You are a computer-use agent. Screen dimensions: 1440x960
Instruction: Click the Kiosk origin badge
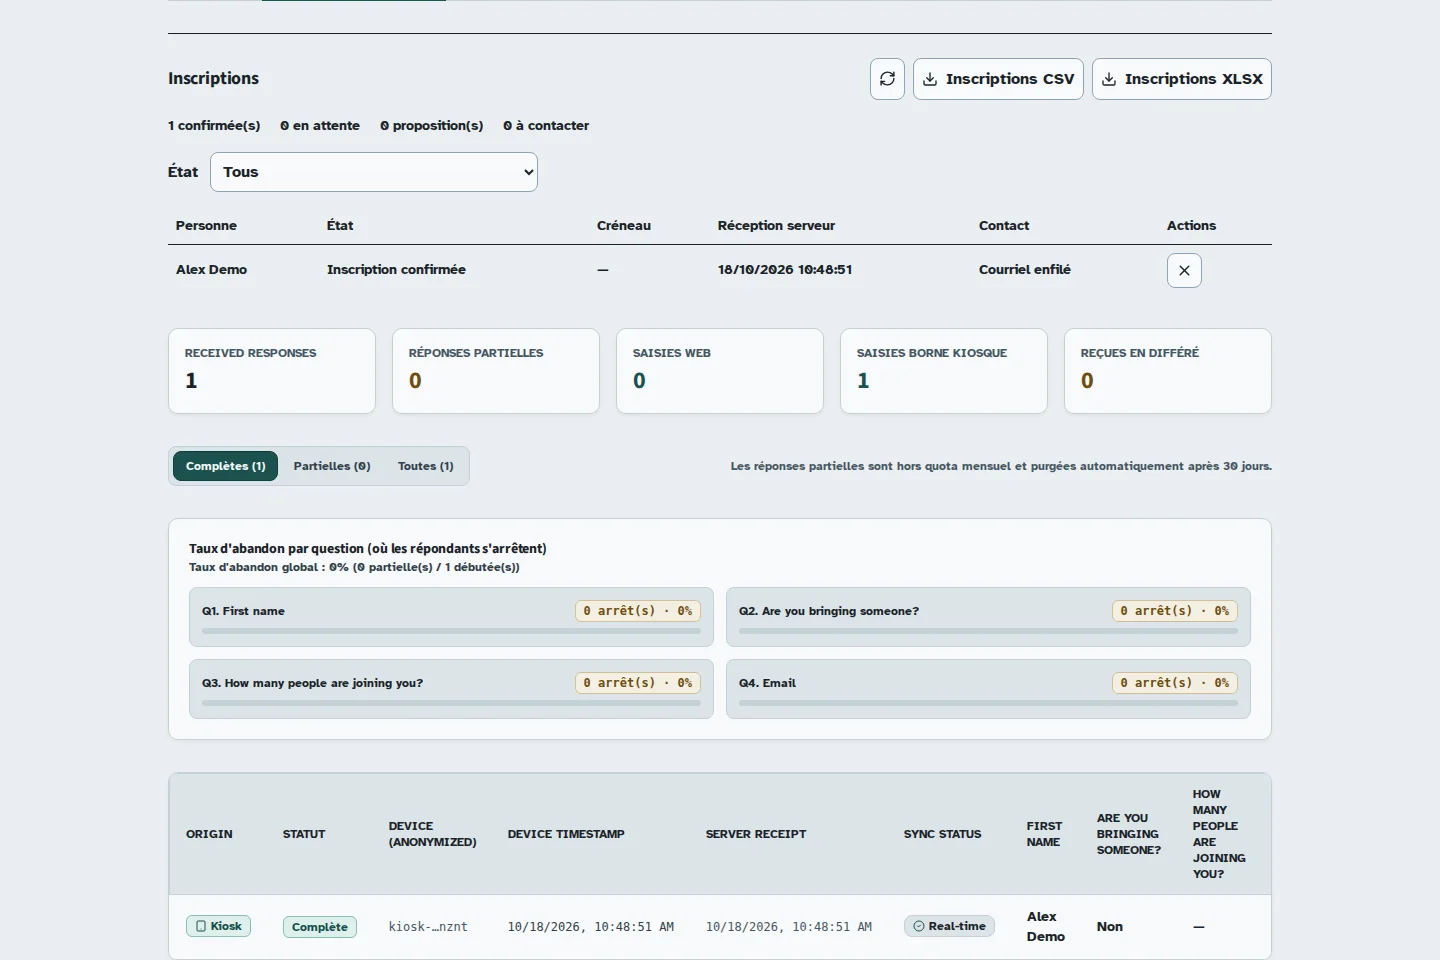click(218, 926)
